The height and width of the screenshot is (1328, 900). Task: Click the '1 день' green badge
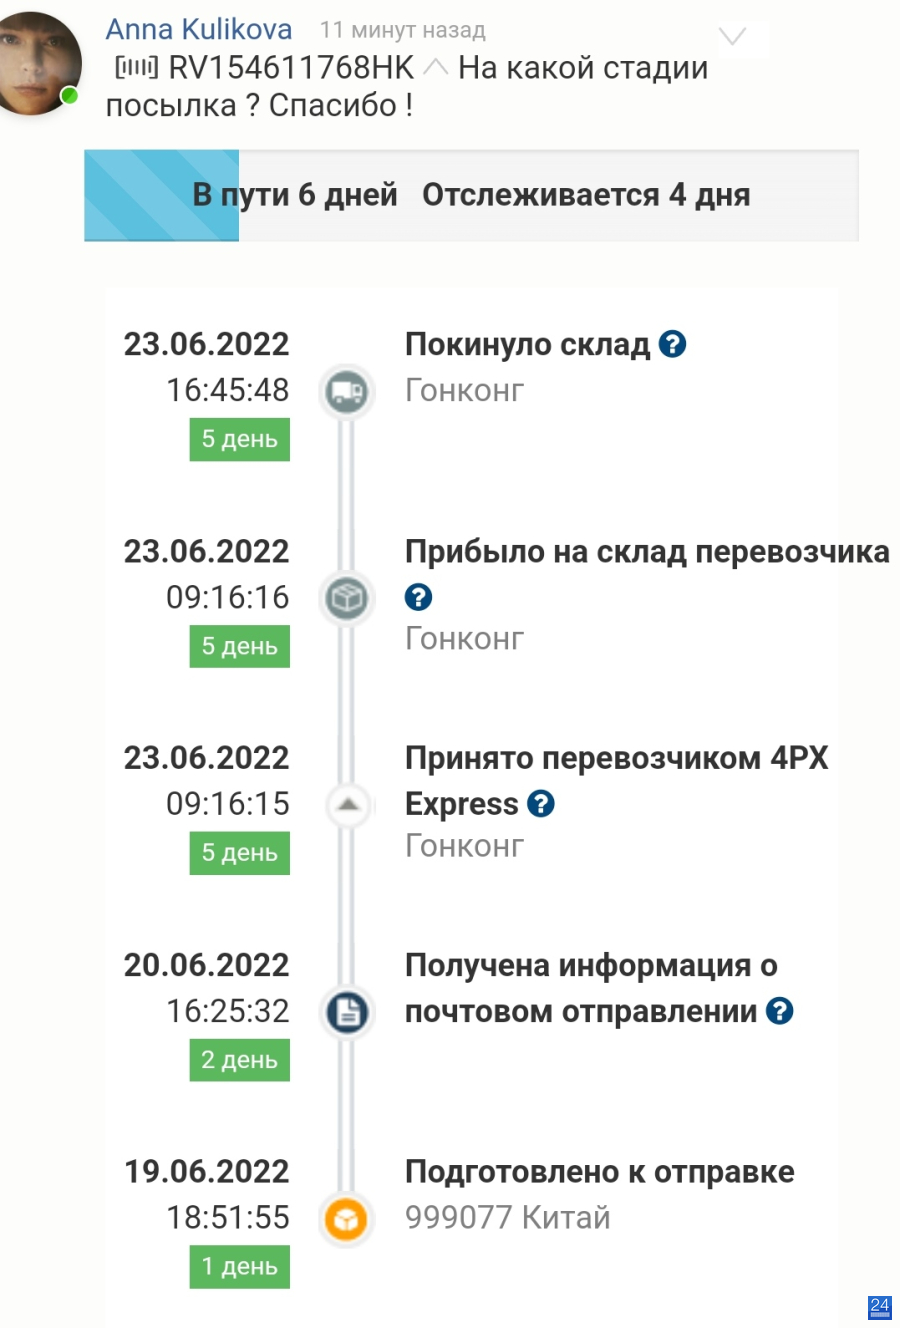[240, 1266]
